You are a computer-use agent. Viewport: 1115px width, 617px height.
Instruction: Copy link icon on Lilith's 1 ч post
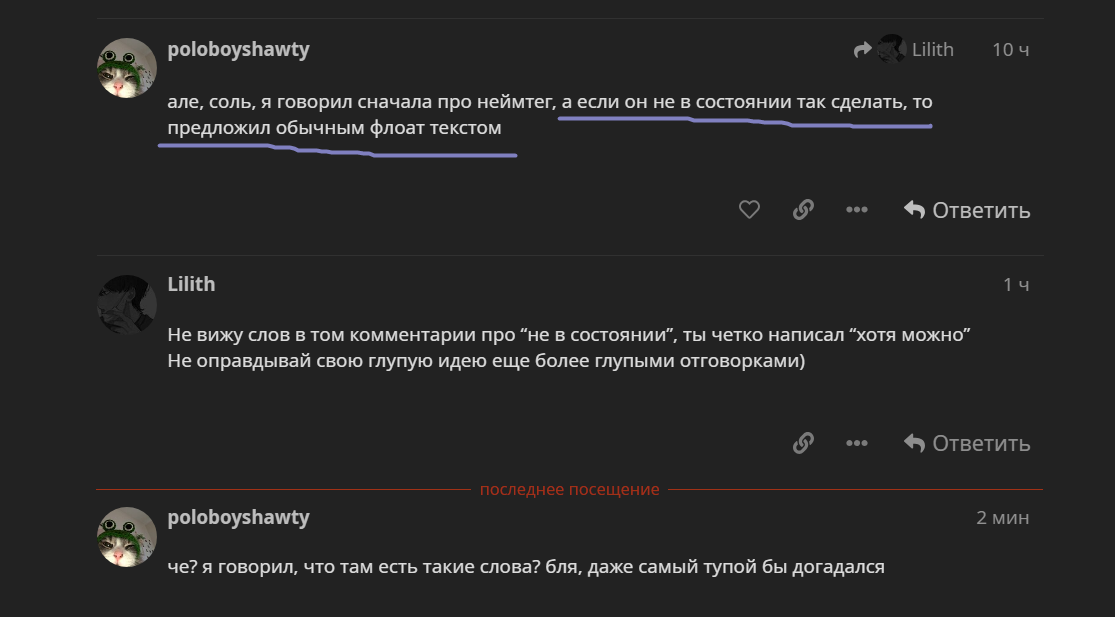tap(803, 443)
